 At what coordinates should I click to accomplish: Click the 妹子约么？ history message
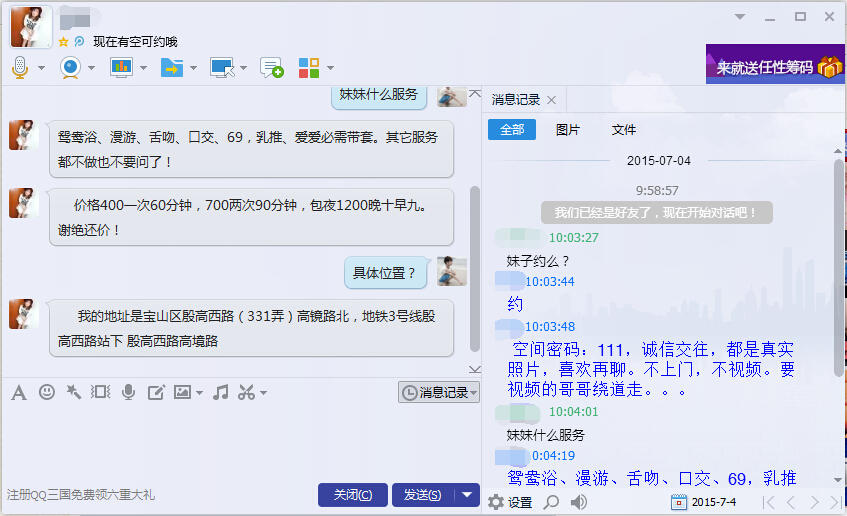click(537, 262)
